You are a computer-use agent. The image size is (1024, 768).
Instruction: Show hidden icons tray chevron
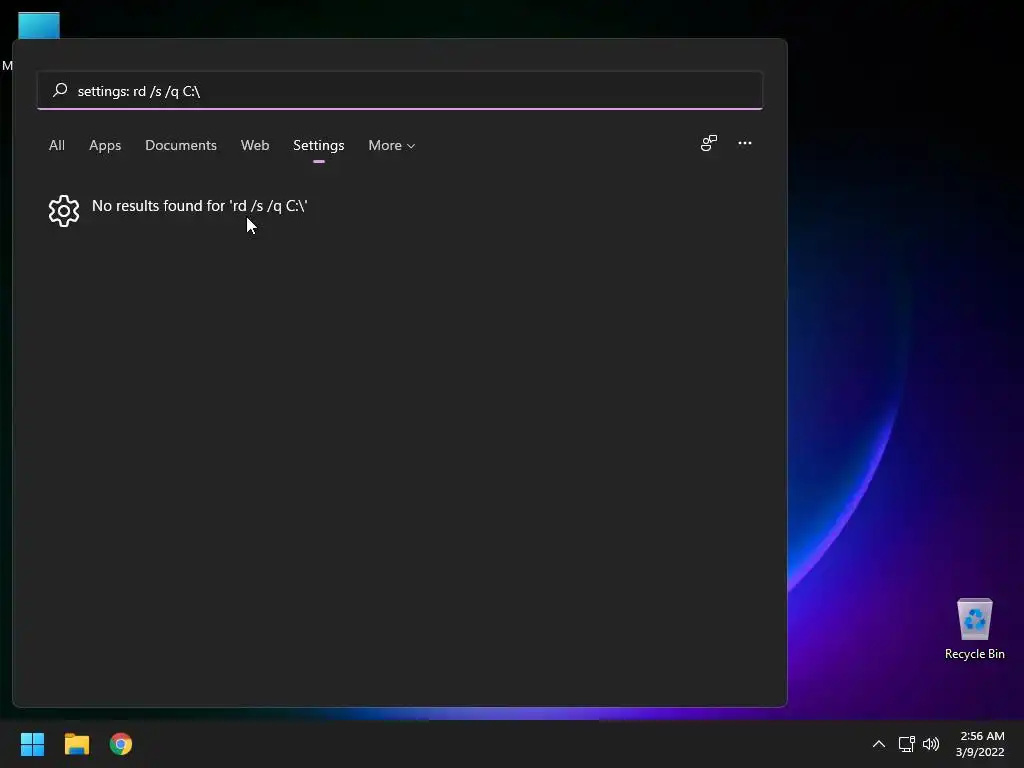(879, 744)
